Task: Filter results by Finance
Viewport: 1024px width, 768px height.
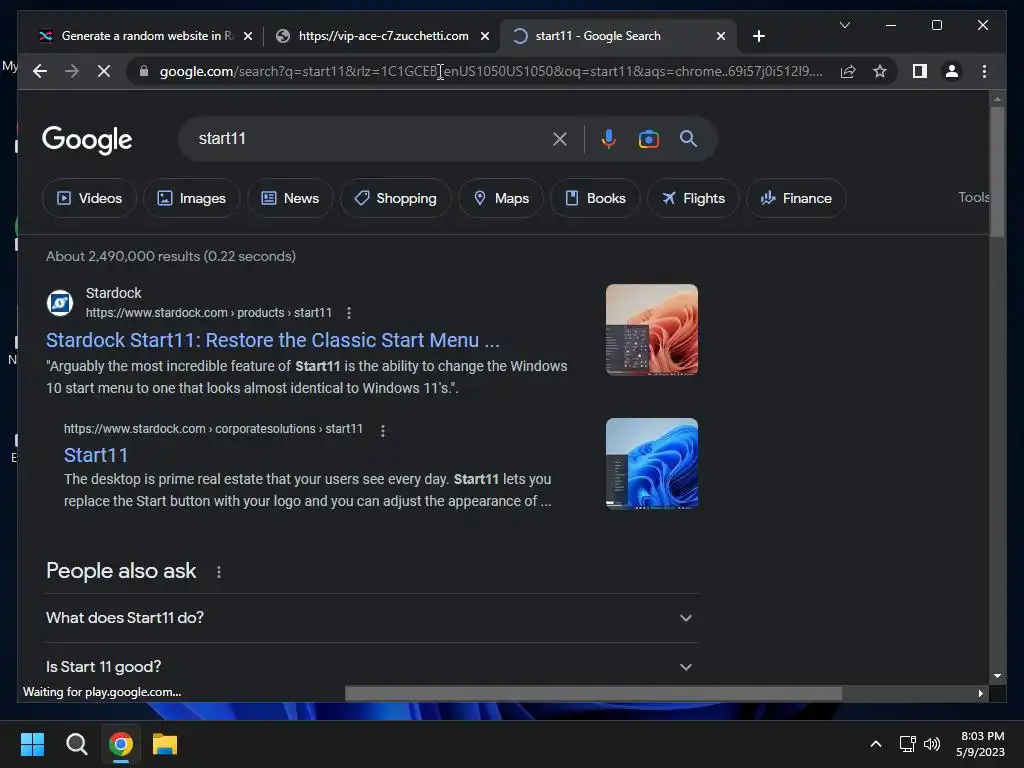Action: coord(796,199)
